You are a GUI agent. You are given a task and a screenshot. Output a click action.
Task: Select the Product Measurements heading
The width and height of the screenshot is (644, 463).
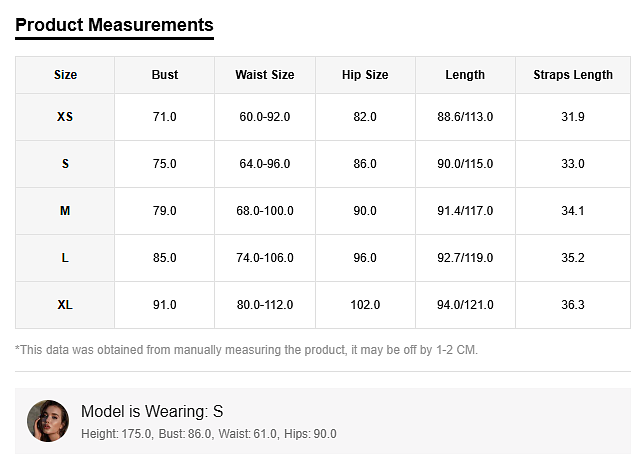(114, 25)
